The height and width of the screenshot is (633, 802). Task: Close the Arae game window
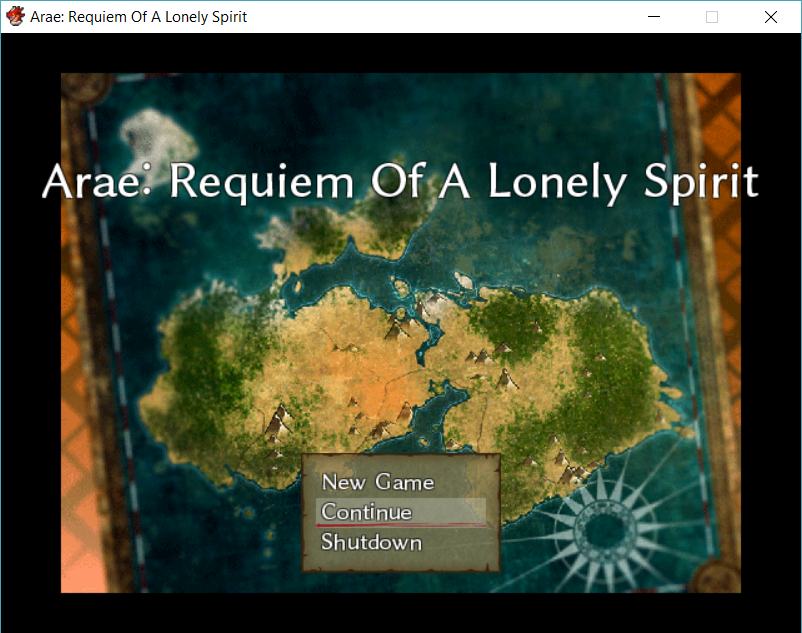point(771,16)
